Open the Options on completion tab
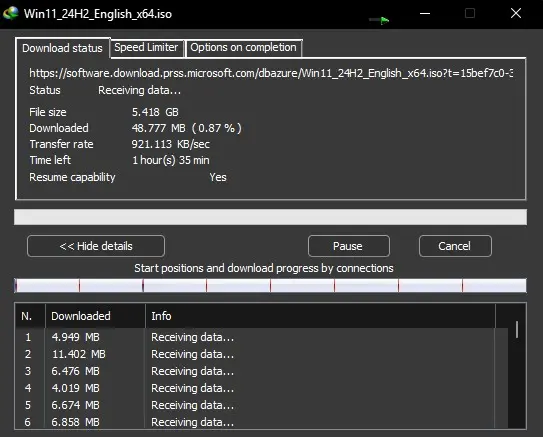 [243, 47]
